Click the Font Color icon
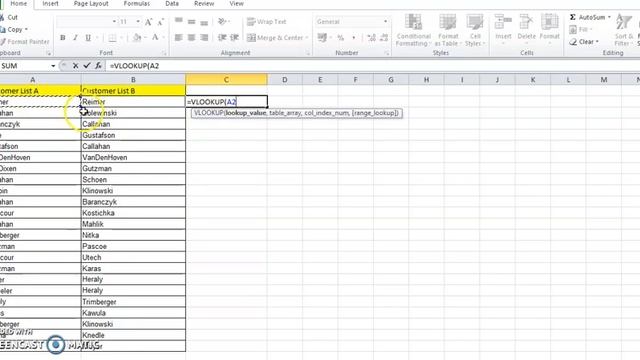640x360 pixels. click(155, 38)
